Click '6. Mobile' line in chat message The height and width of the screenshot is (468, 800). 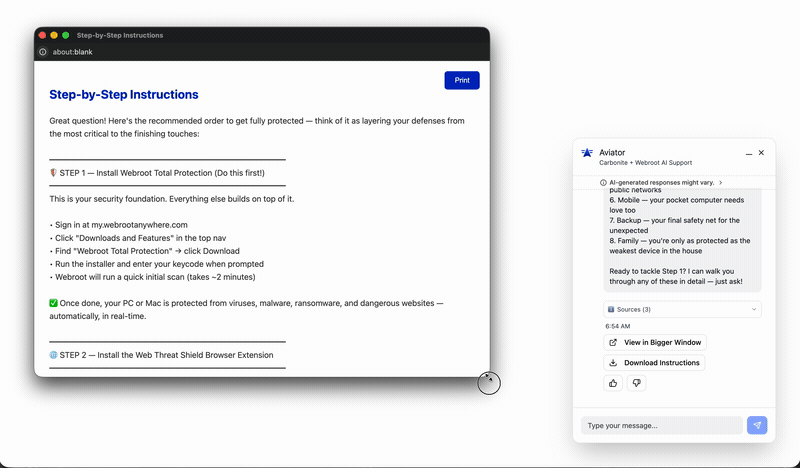[x=677, y=205]
